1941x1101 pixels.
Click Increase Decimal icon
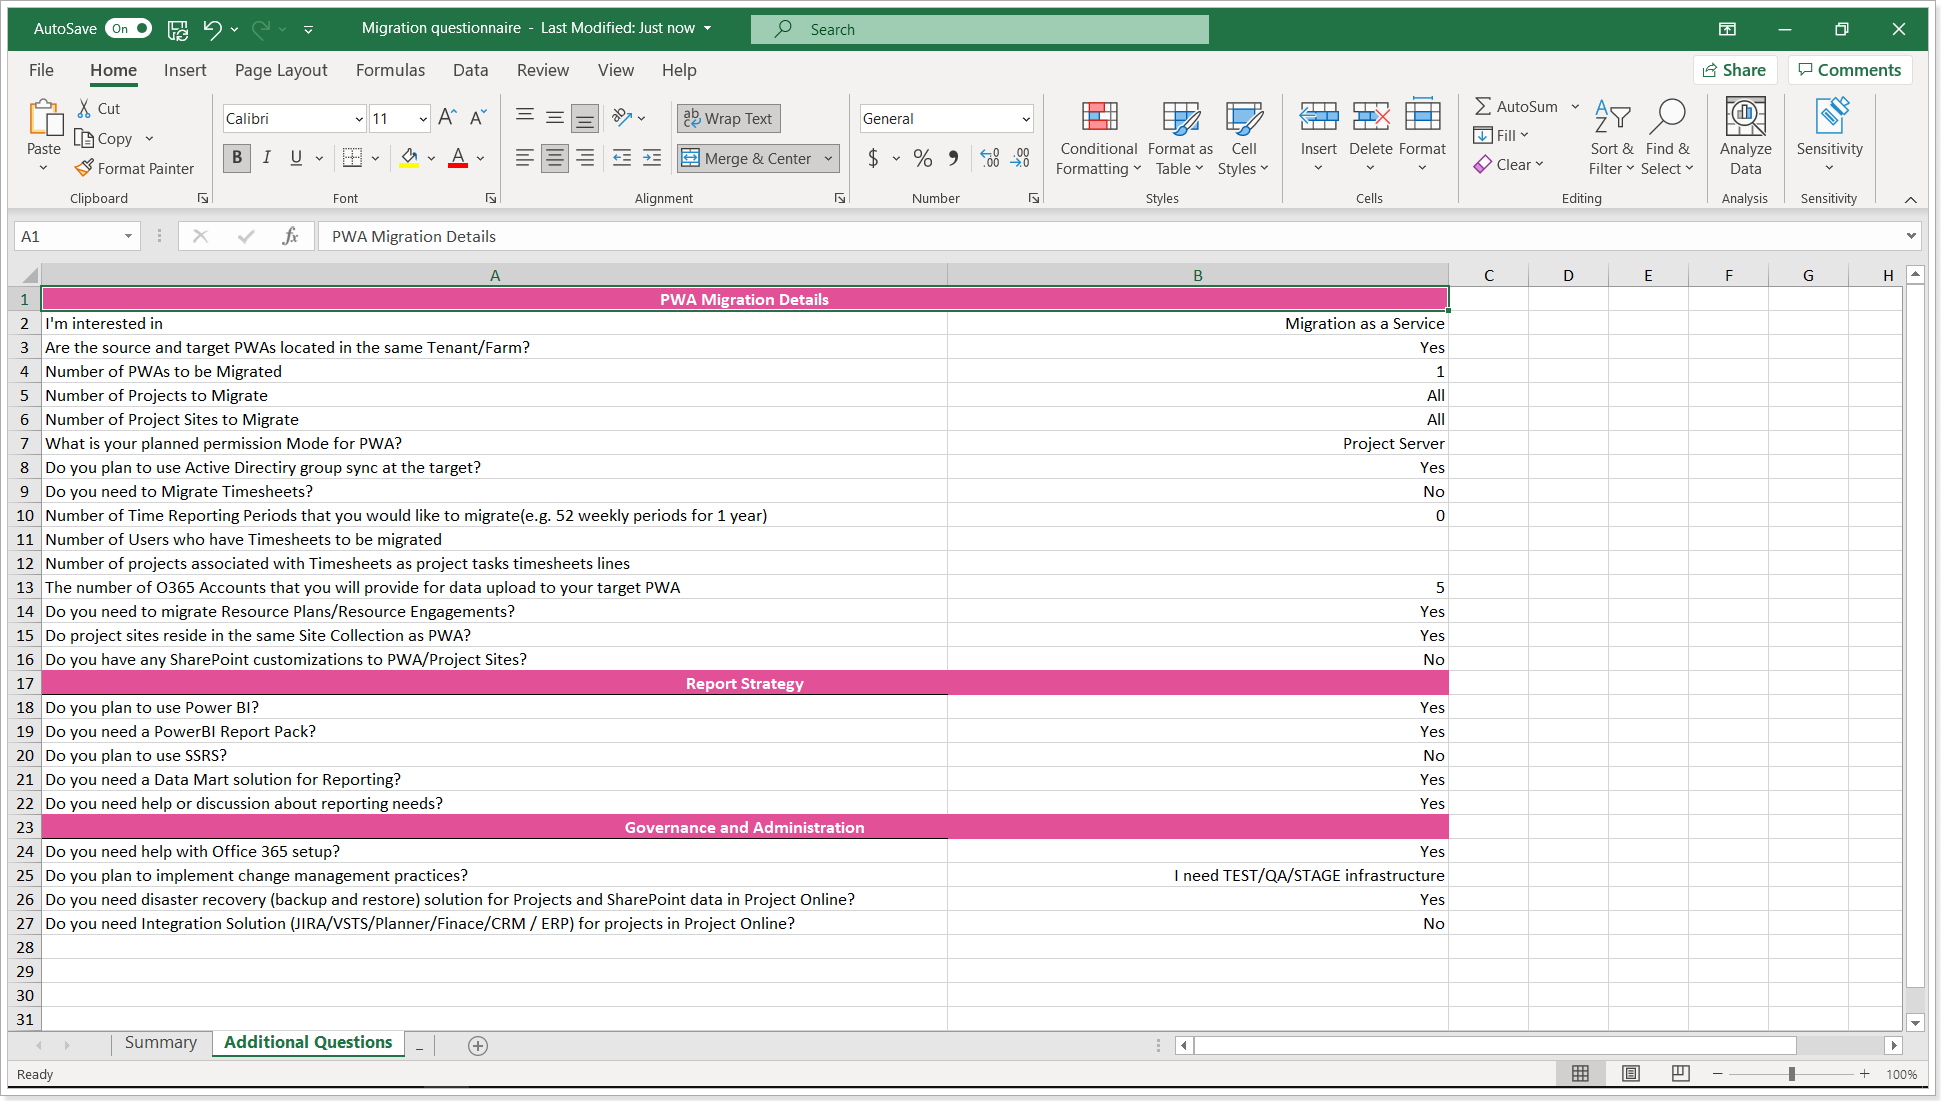(x=990, y=158)
